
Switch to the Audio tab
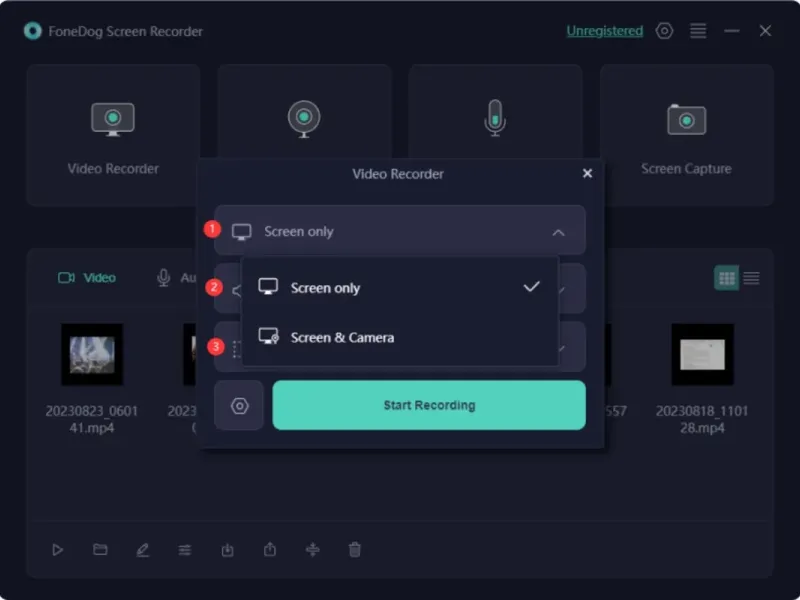[x=176, y=278]
